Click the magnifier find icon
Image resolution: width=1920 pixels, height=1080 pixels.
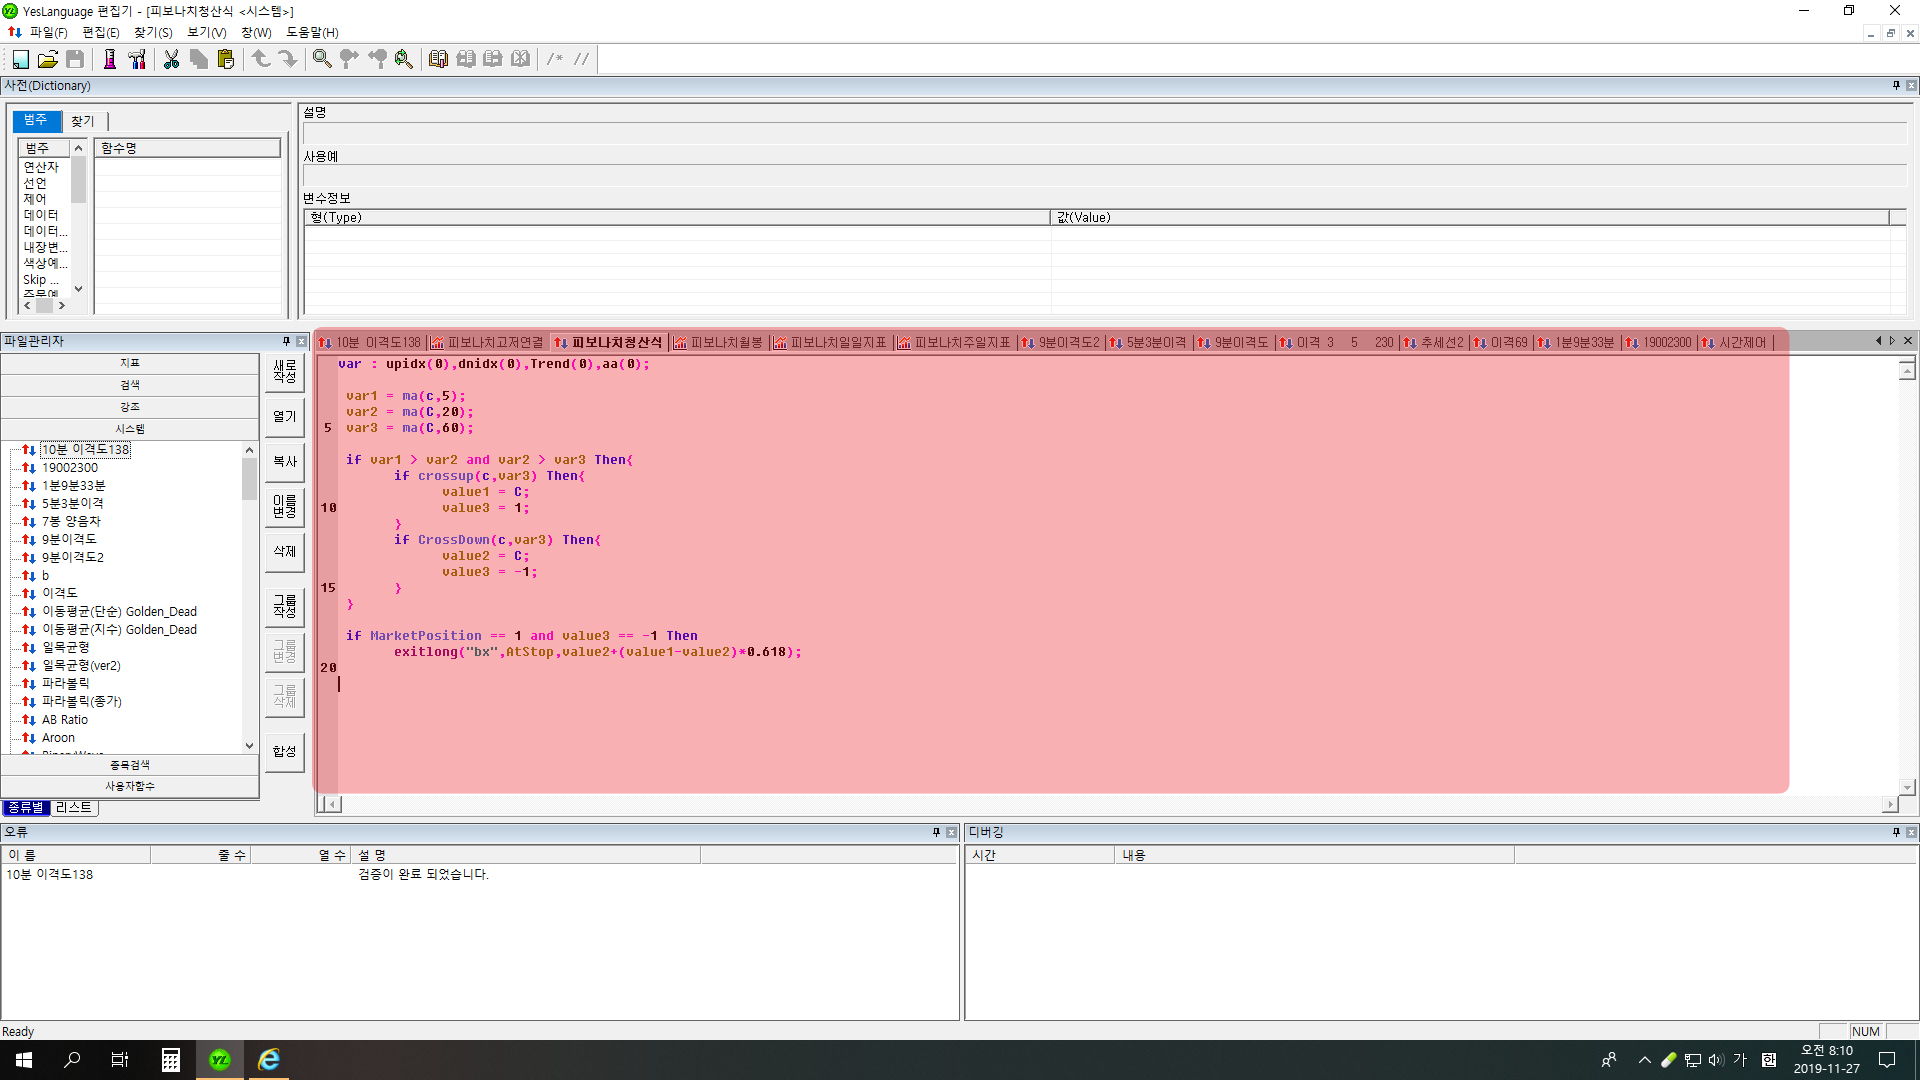[x=321, y=59]
